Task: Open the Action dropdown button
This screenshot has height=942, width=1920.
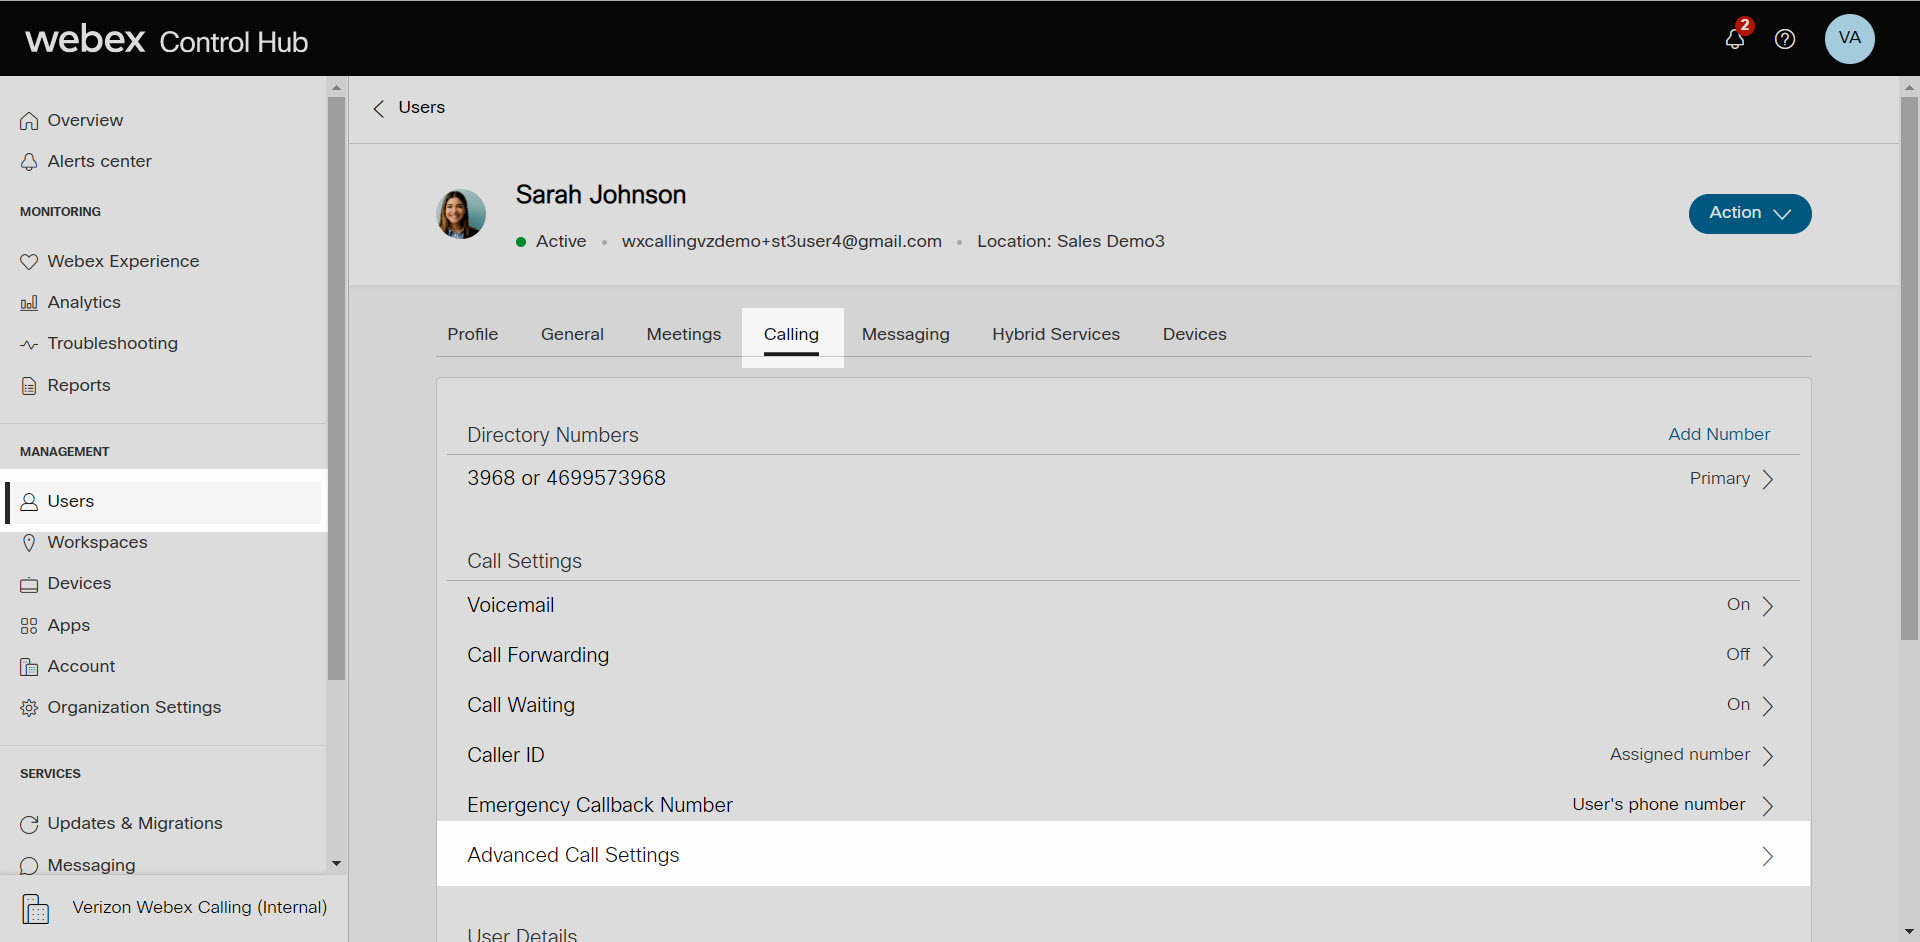Action: tap(1750, 214)
